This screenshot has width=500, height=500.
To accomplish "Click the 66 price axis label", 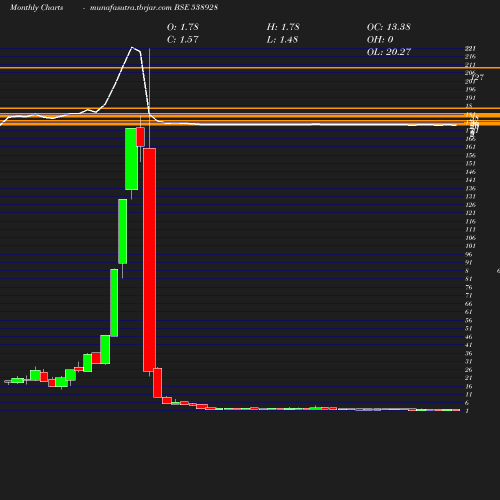I will coord(469,304).
